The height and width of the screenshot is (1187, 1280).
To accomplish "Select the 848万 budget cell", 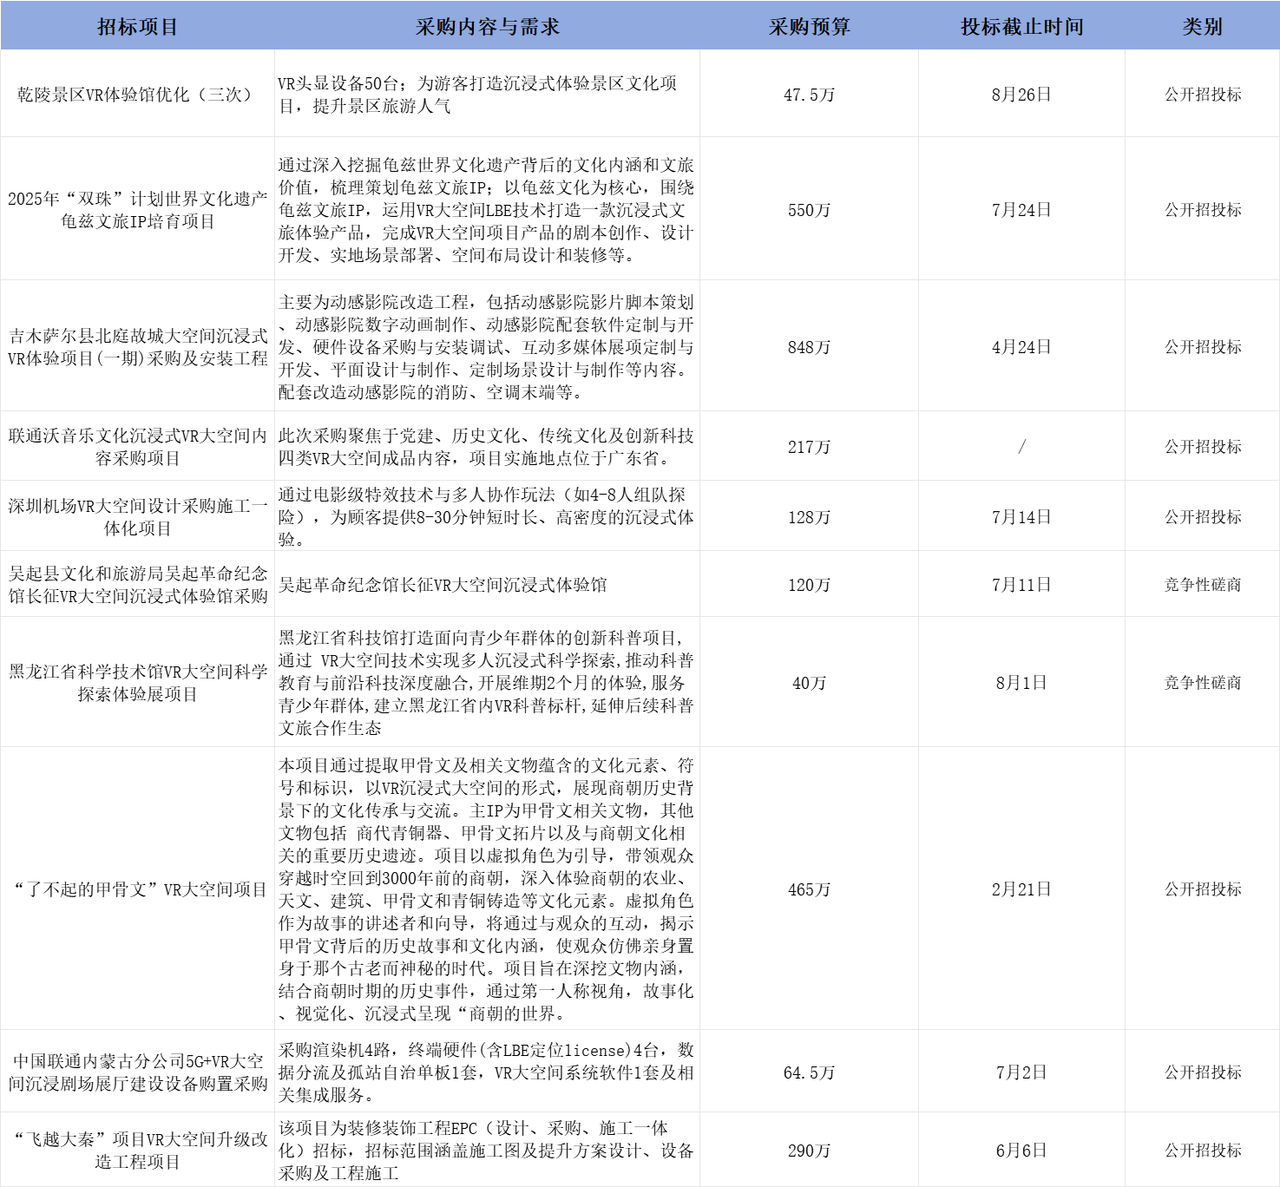I will pyautogui.click(x=810, y=346).
